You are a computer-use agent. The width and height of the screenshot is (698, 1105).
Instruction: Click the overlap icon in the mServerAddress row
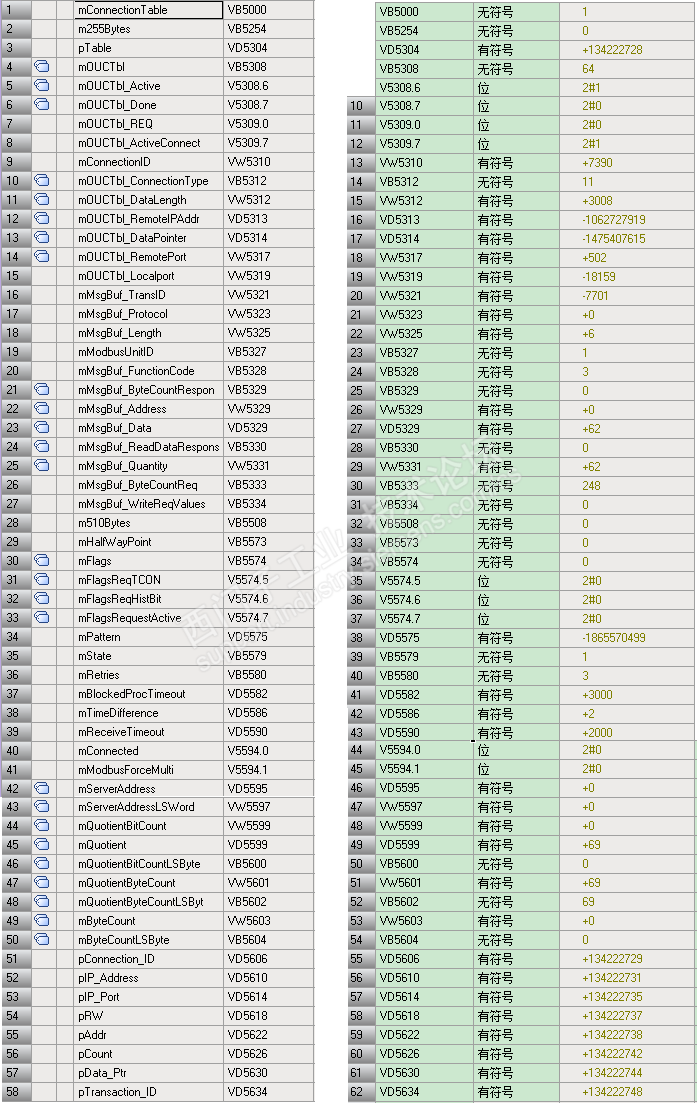pyautogui.click(x=42, y=789)
